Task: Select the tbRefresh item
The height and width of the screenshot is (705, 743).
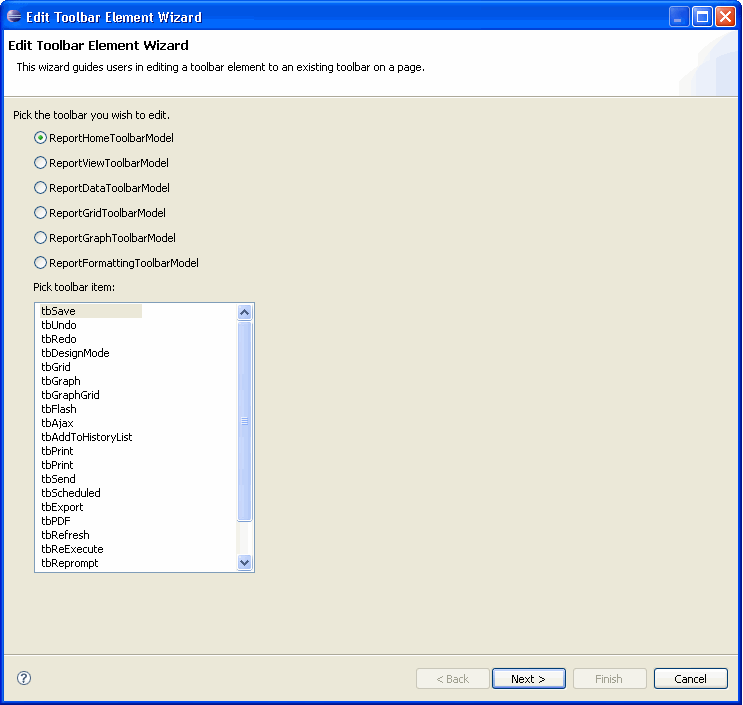Action: click(x=65, y=535)
